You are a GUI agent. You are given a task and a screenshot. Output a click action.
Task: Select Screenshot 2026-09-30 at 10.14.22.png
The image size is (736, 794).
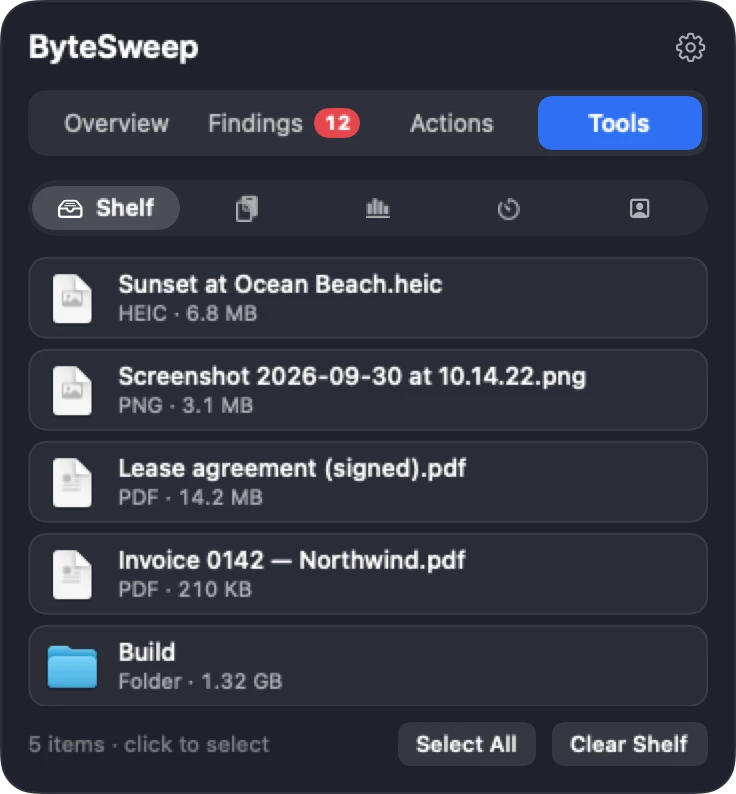pyautogui.click(x=368, y=390)
